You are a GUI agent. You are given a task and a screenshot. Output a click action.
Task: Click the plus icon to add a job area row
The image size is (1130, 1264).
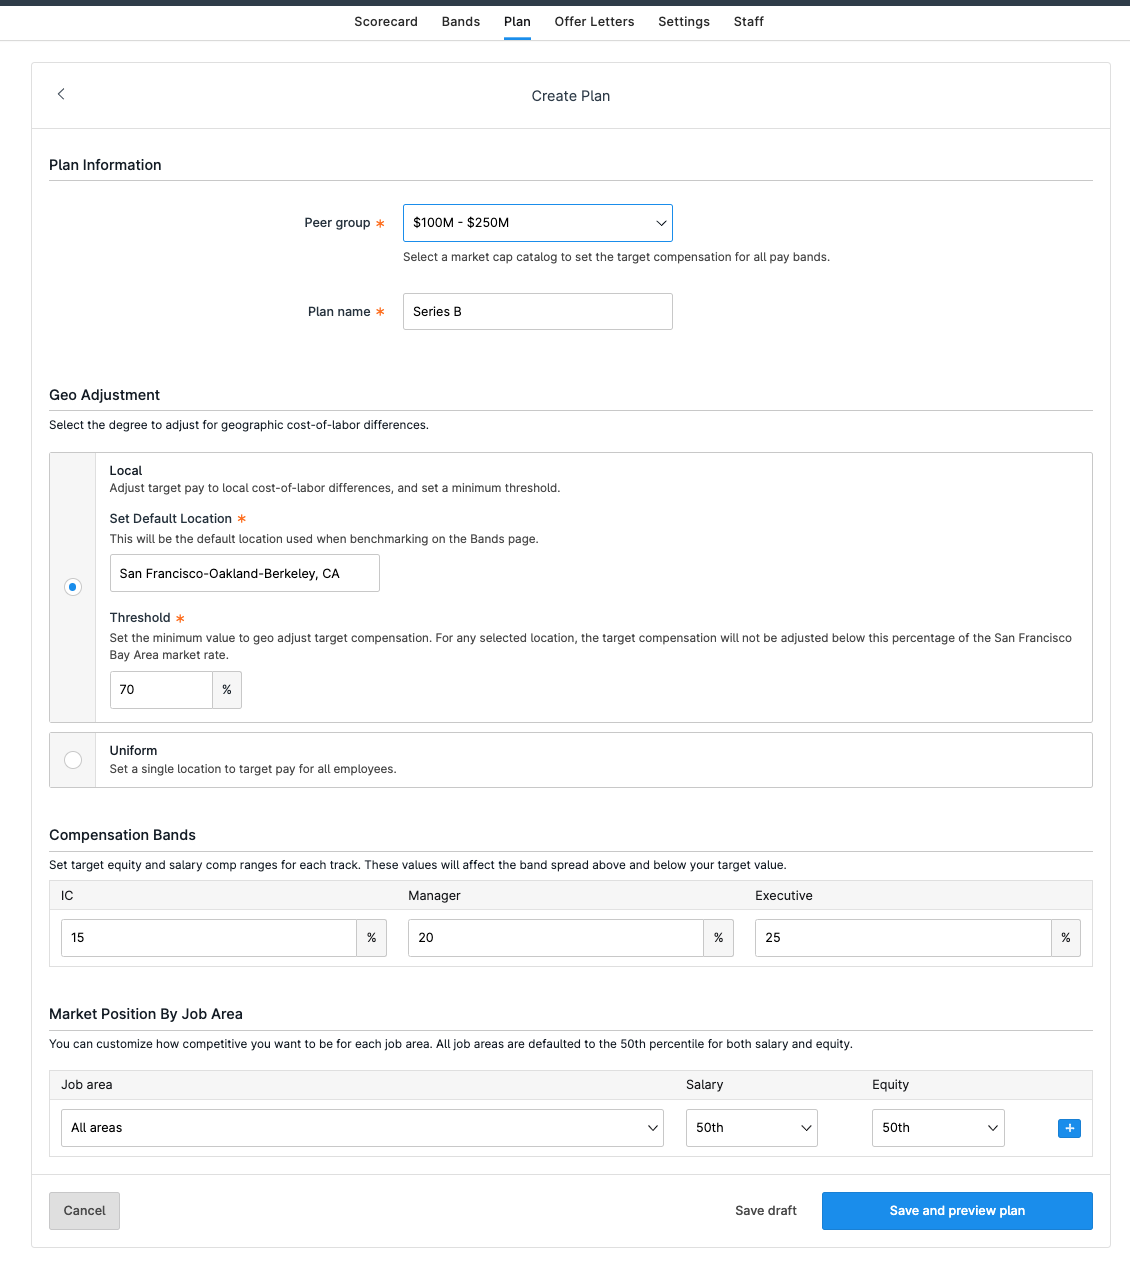pos(1069,1127)
